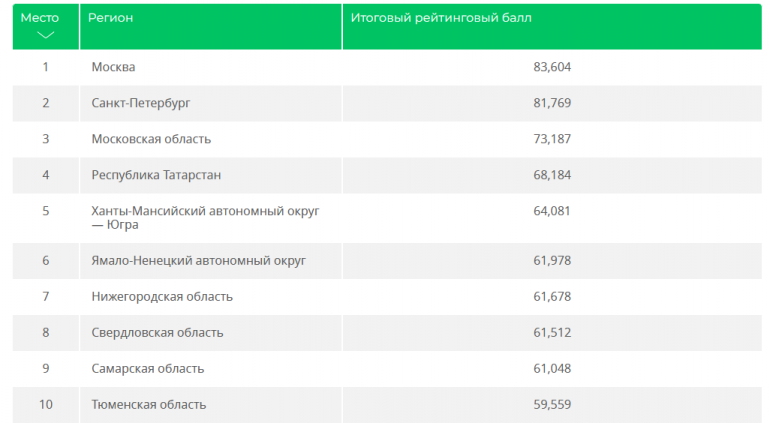
Task: Click the score 81,769 cell
Action: pyautogui.click(x=552, y=103)
